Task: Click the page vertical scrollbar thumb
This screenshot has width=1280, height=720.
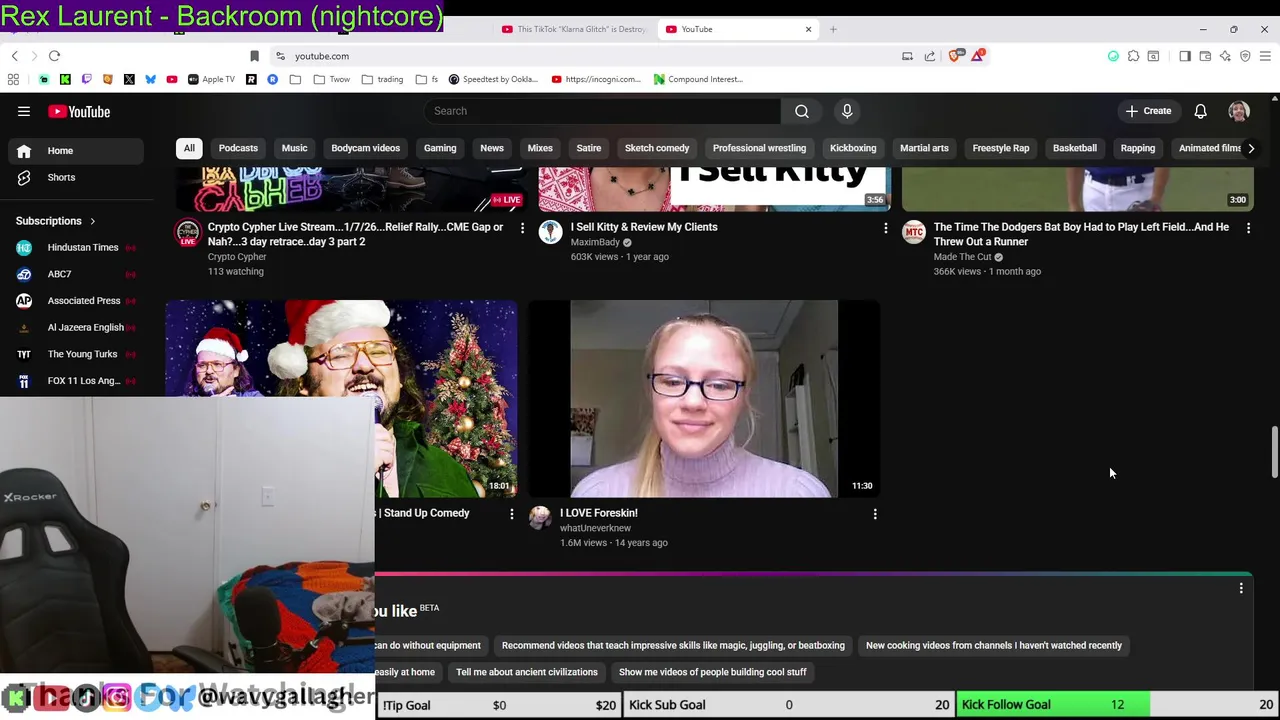Action: pyautogui.click(x=1274, y=452)
